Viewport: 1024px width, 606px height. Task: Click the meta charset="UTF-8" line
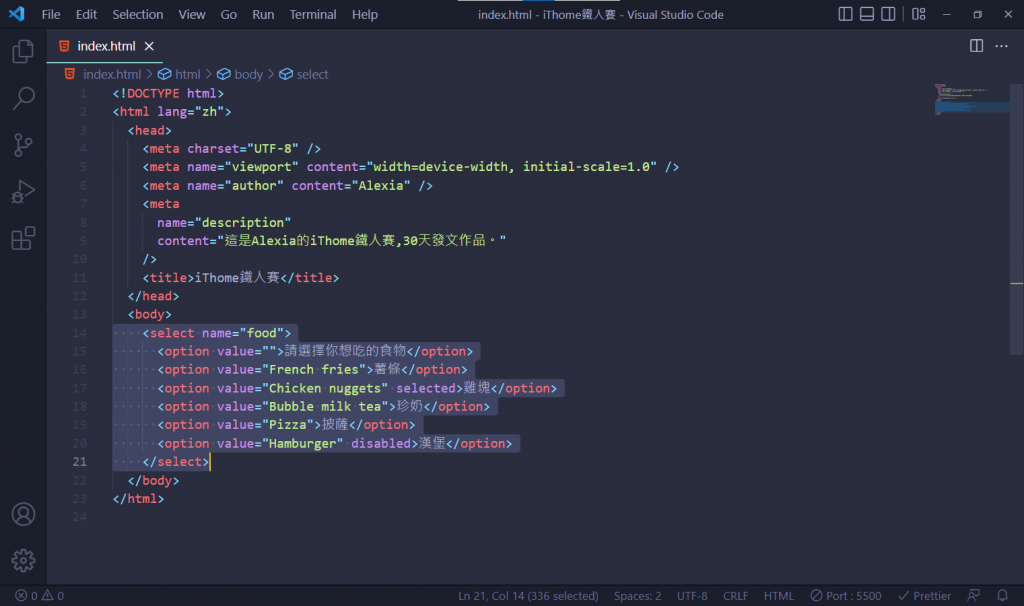point(232,149)
